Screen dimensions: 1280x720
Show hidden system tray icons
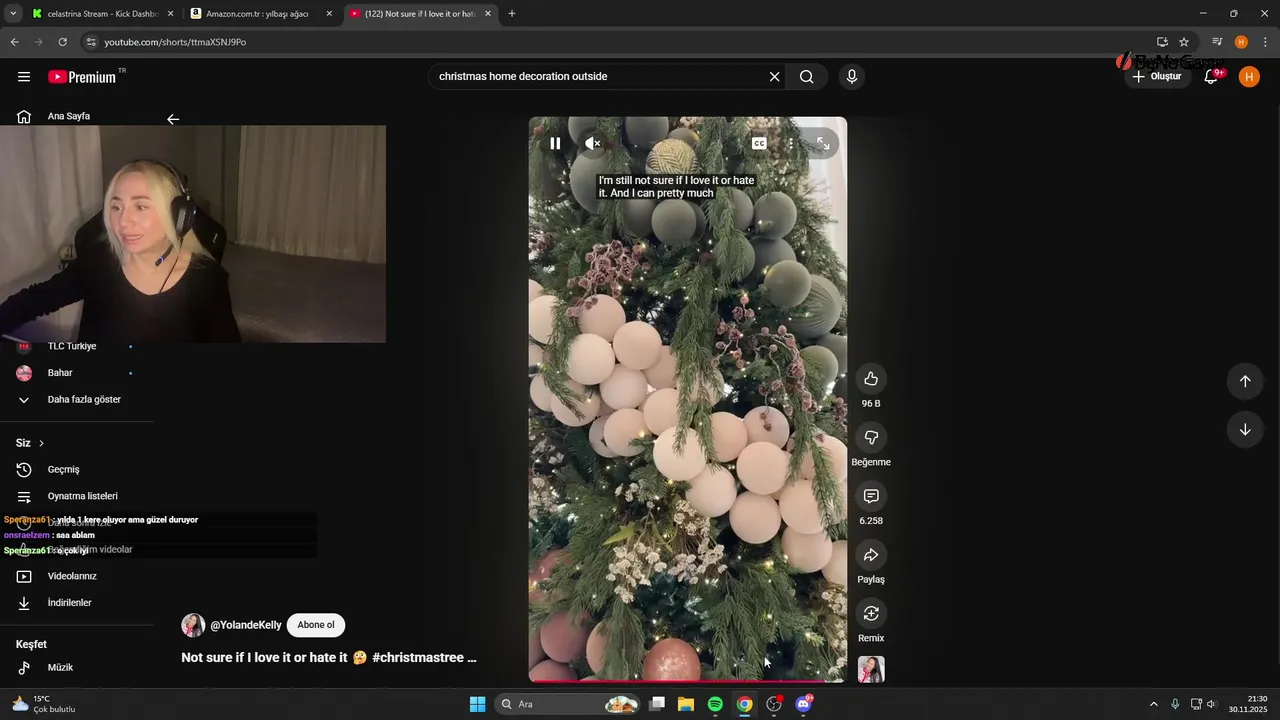point(1153,704)
